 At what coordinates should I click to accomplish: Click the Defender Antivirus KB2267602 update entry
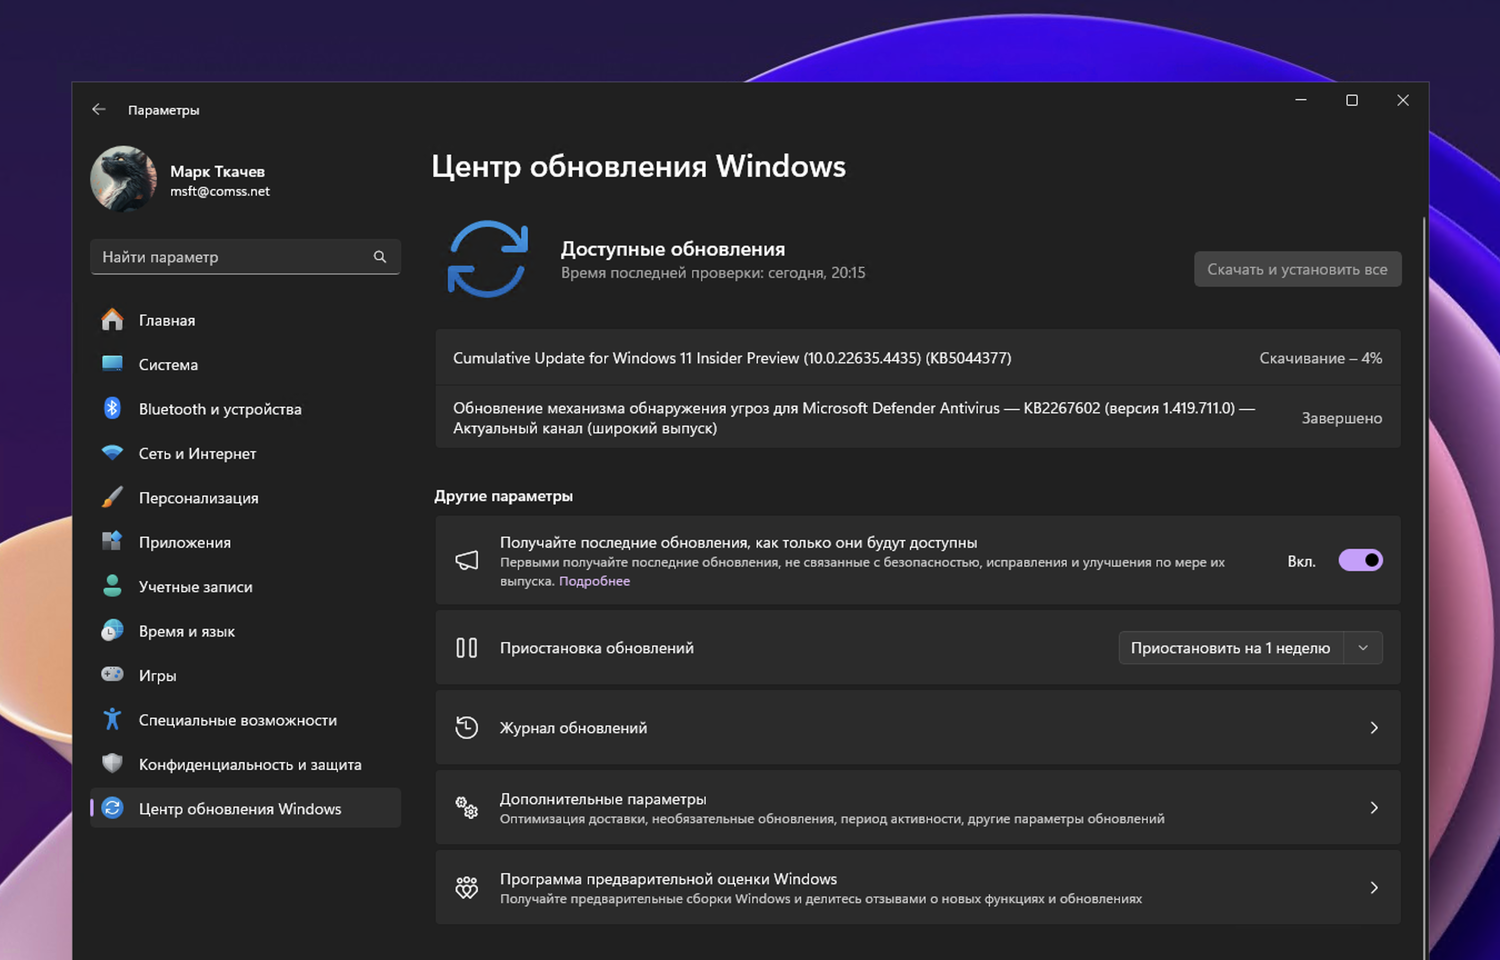tap(917, 418)
